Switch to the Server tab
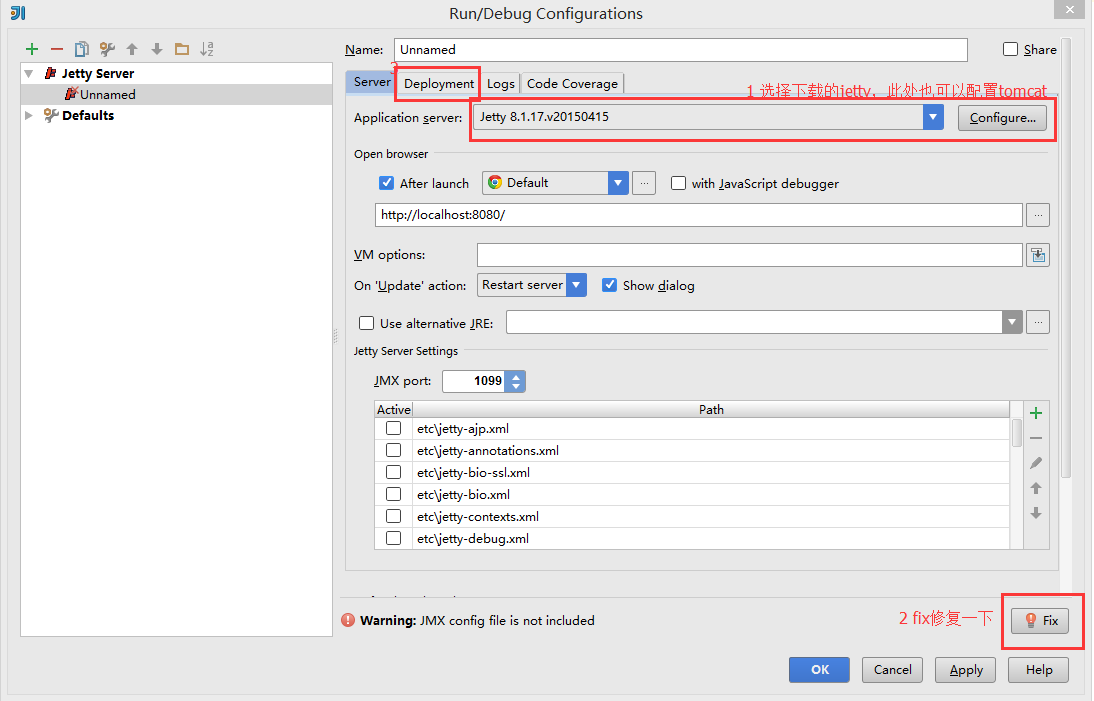The width and height of the screenshot is (1094, 701). pos(372,82)
